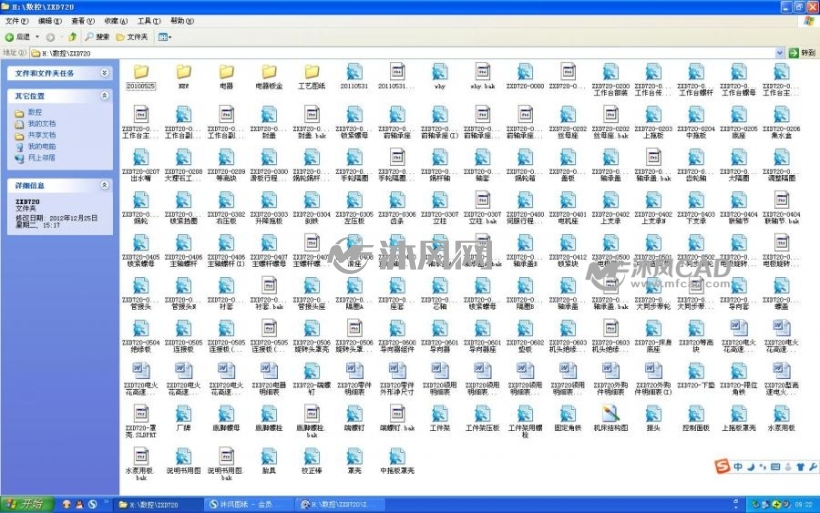Click the system tray clock
This screenshot has height=513, width=820.
(x=803, y=505)
